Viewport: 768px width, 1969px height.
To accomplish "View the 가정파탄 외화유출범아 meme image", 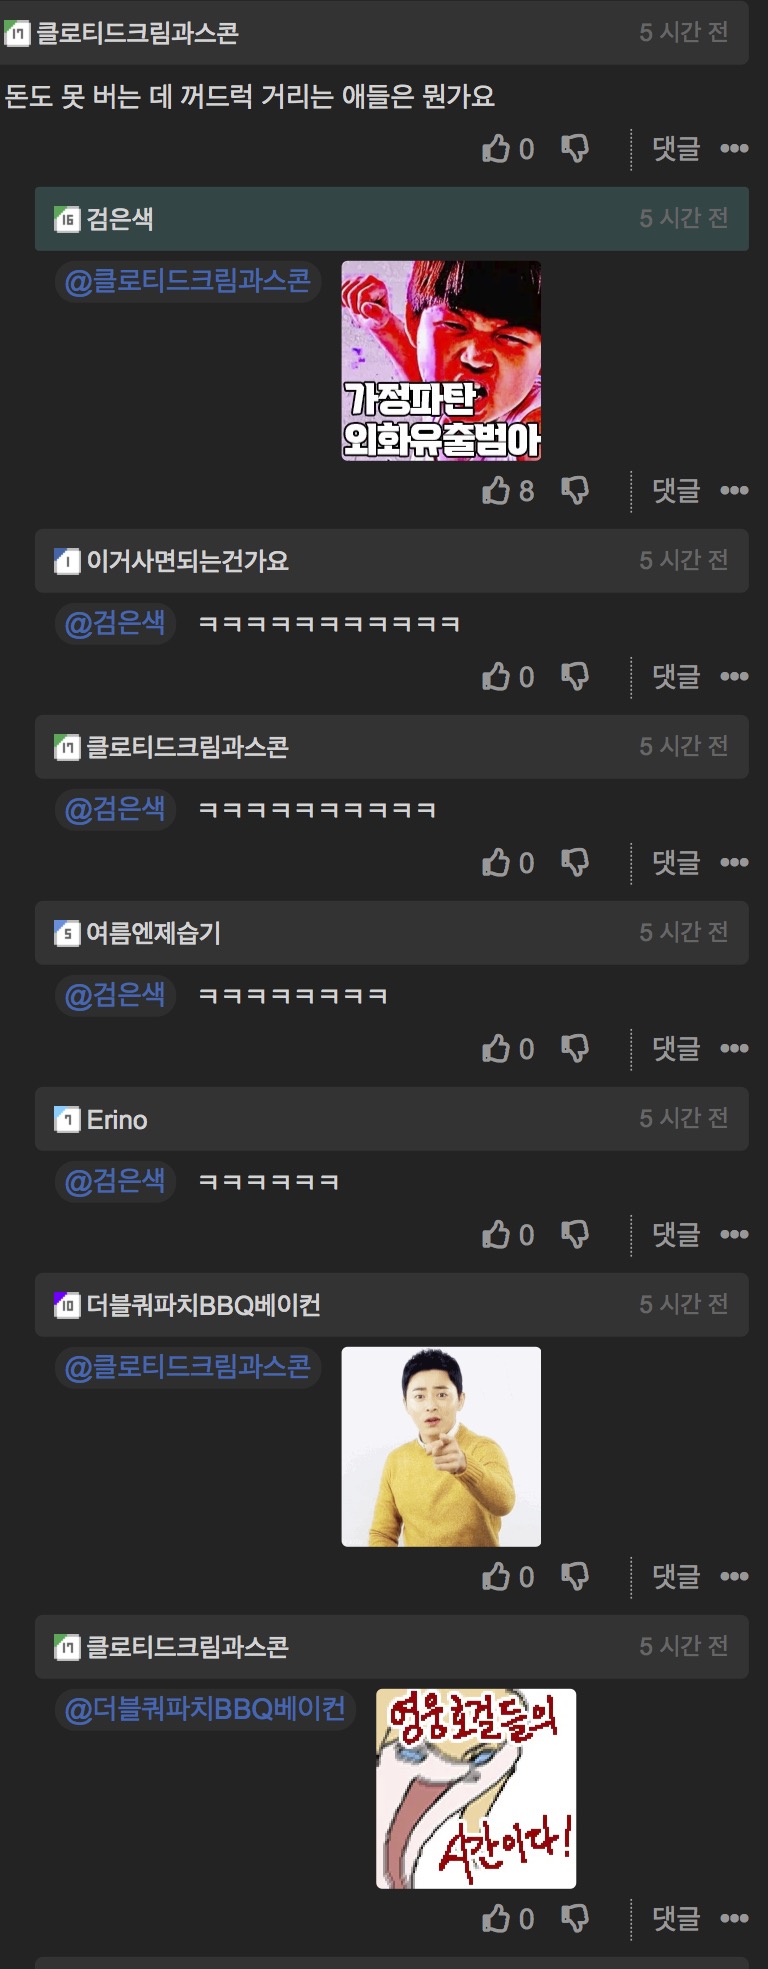I will click(x=441, y=361).
